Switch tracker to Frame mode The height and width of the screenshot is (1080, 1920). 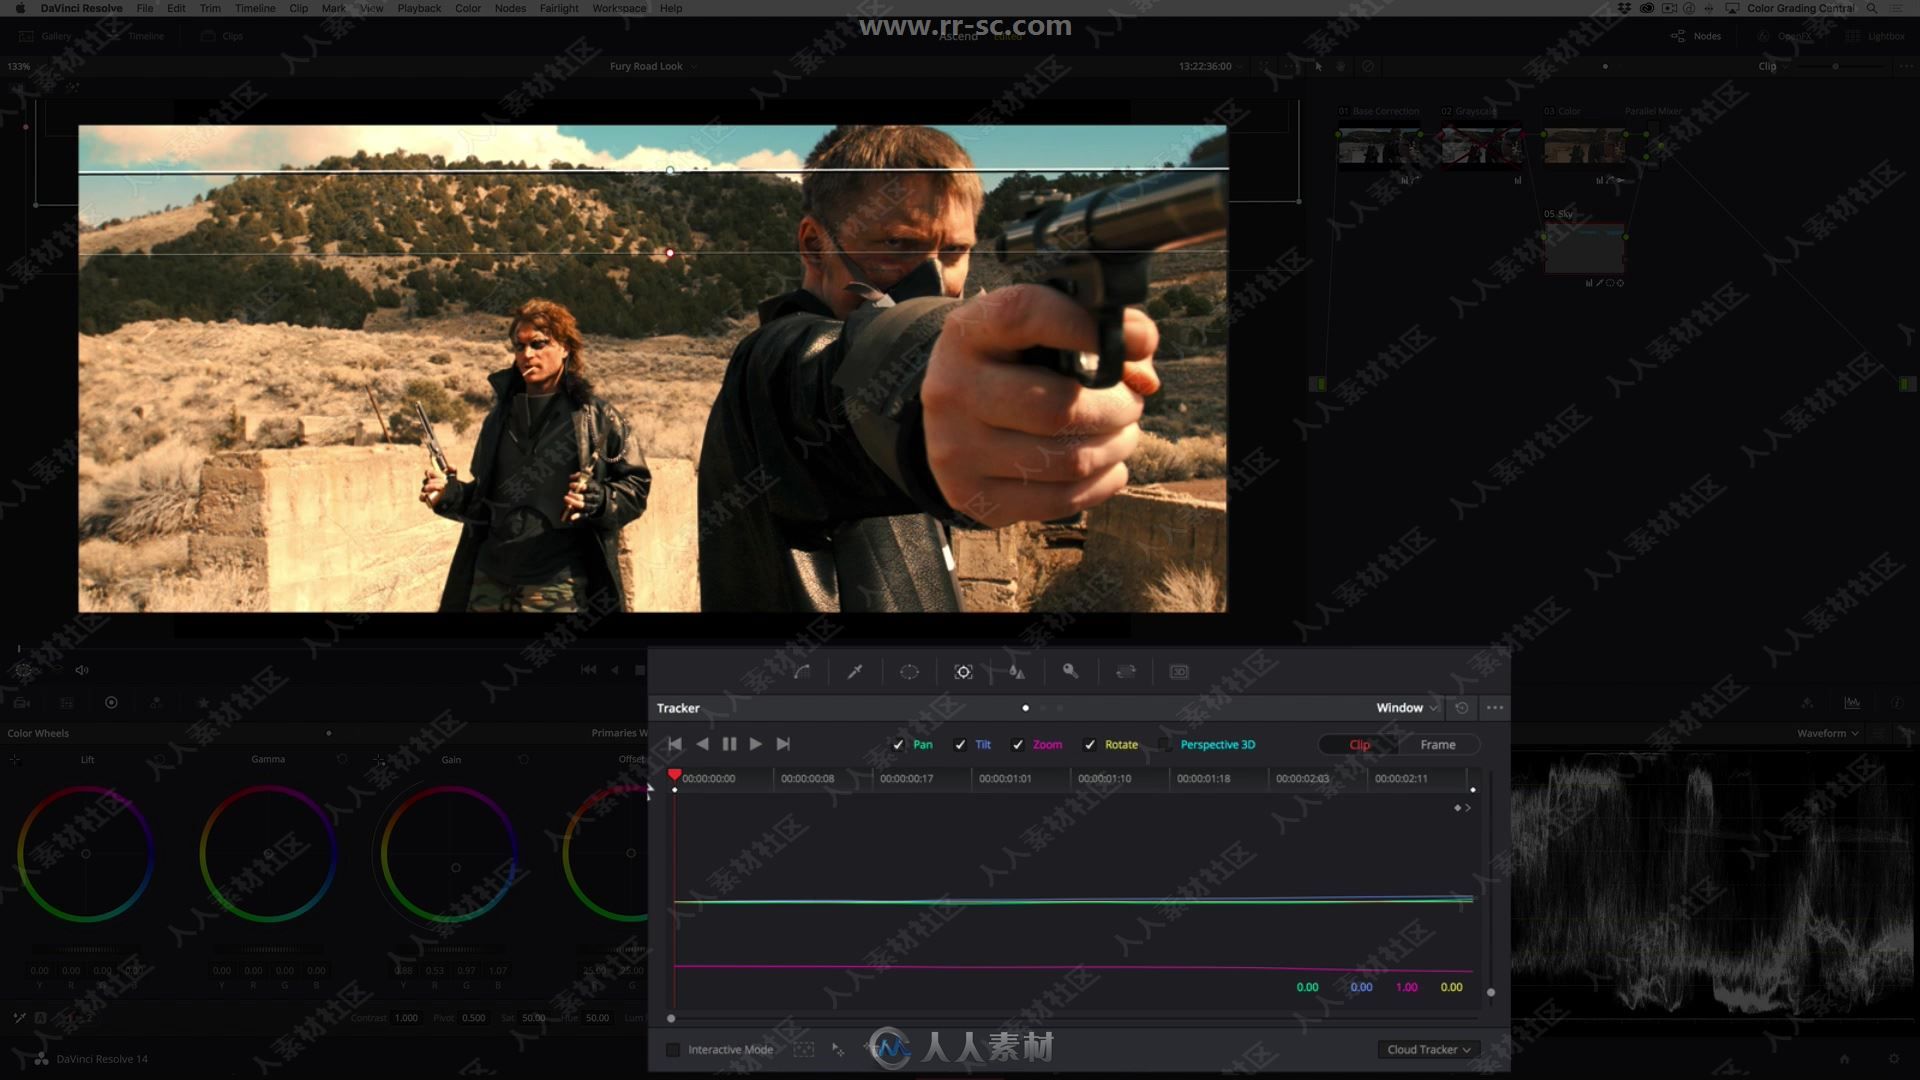click(1438, 745)
